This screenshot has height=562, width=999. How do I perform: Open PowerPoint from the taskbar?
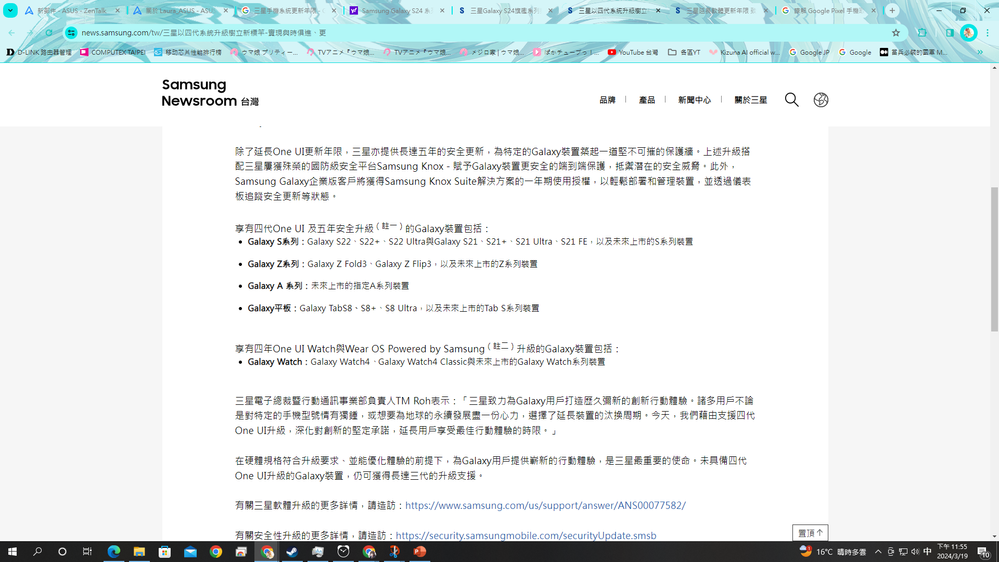(x=419, y=552)
